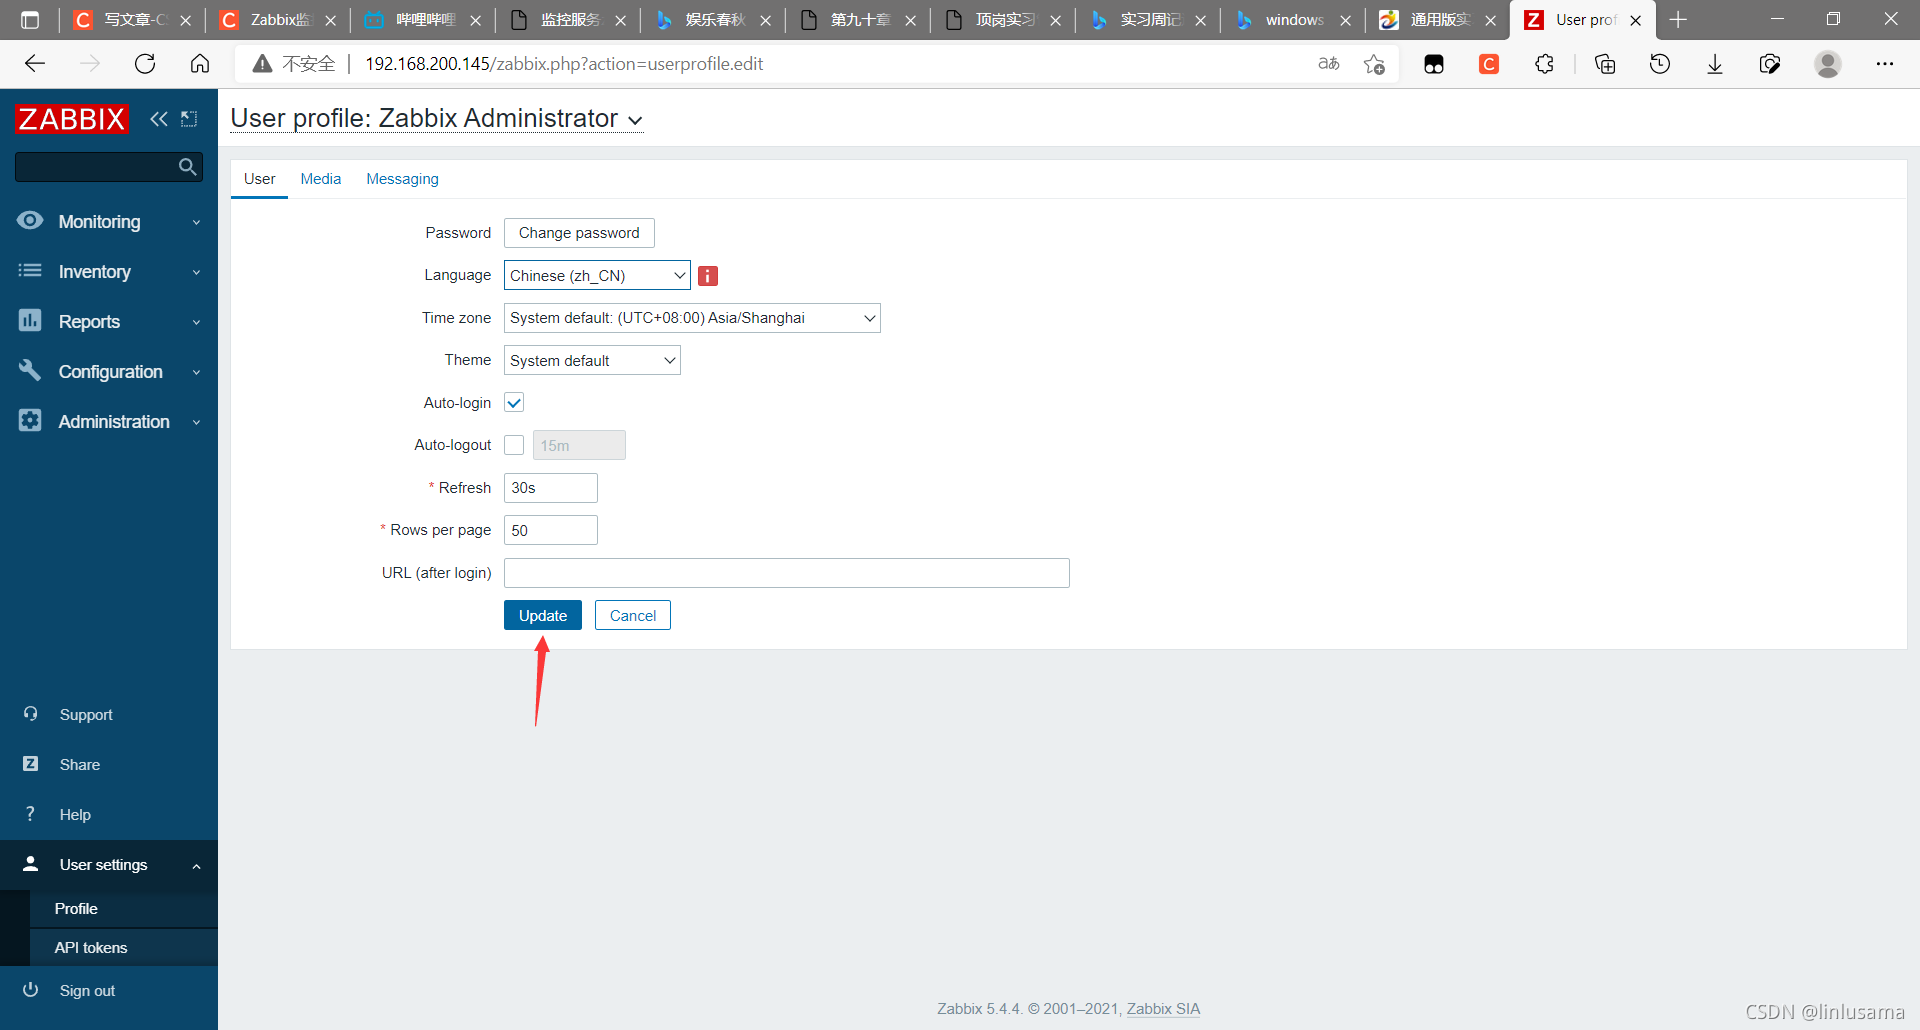Viewport: 1920px width, 1030px height.
Task: Open the Language dropdown
Action: (597, 275)
